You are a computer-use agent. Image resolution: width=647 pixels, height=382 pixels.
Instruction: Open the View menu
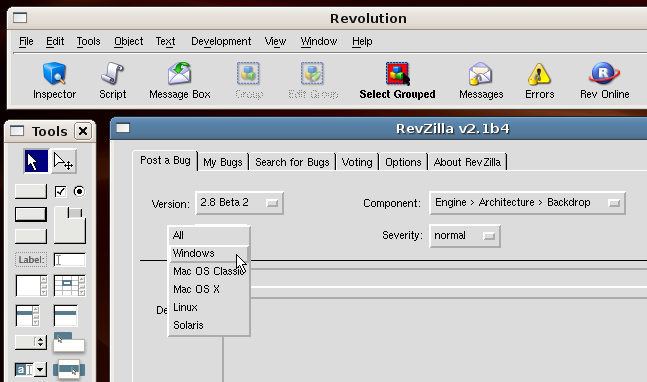tap(275, 41)
